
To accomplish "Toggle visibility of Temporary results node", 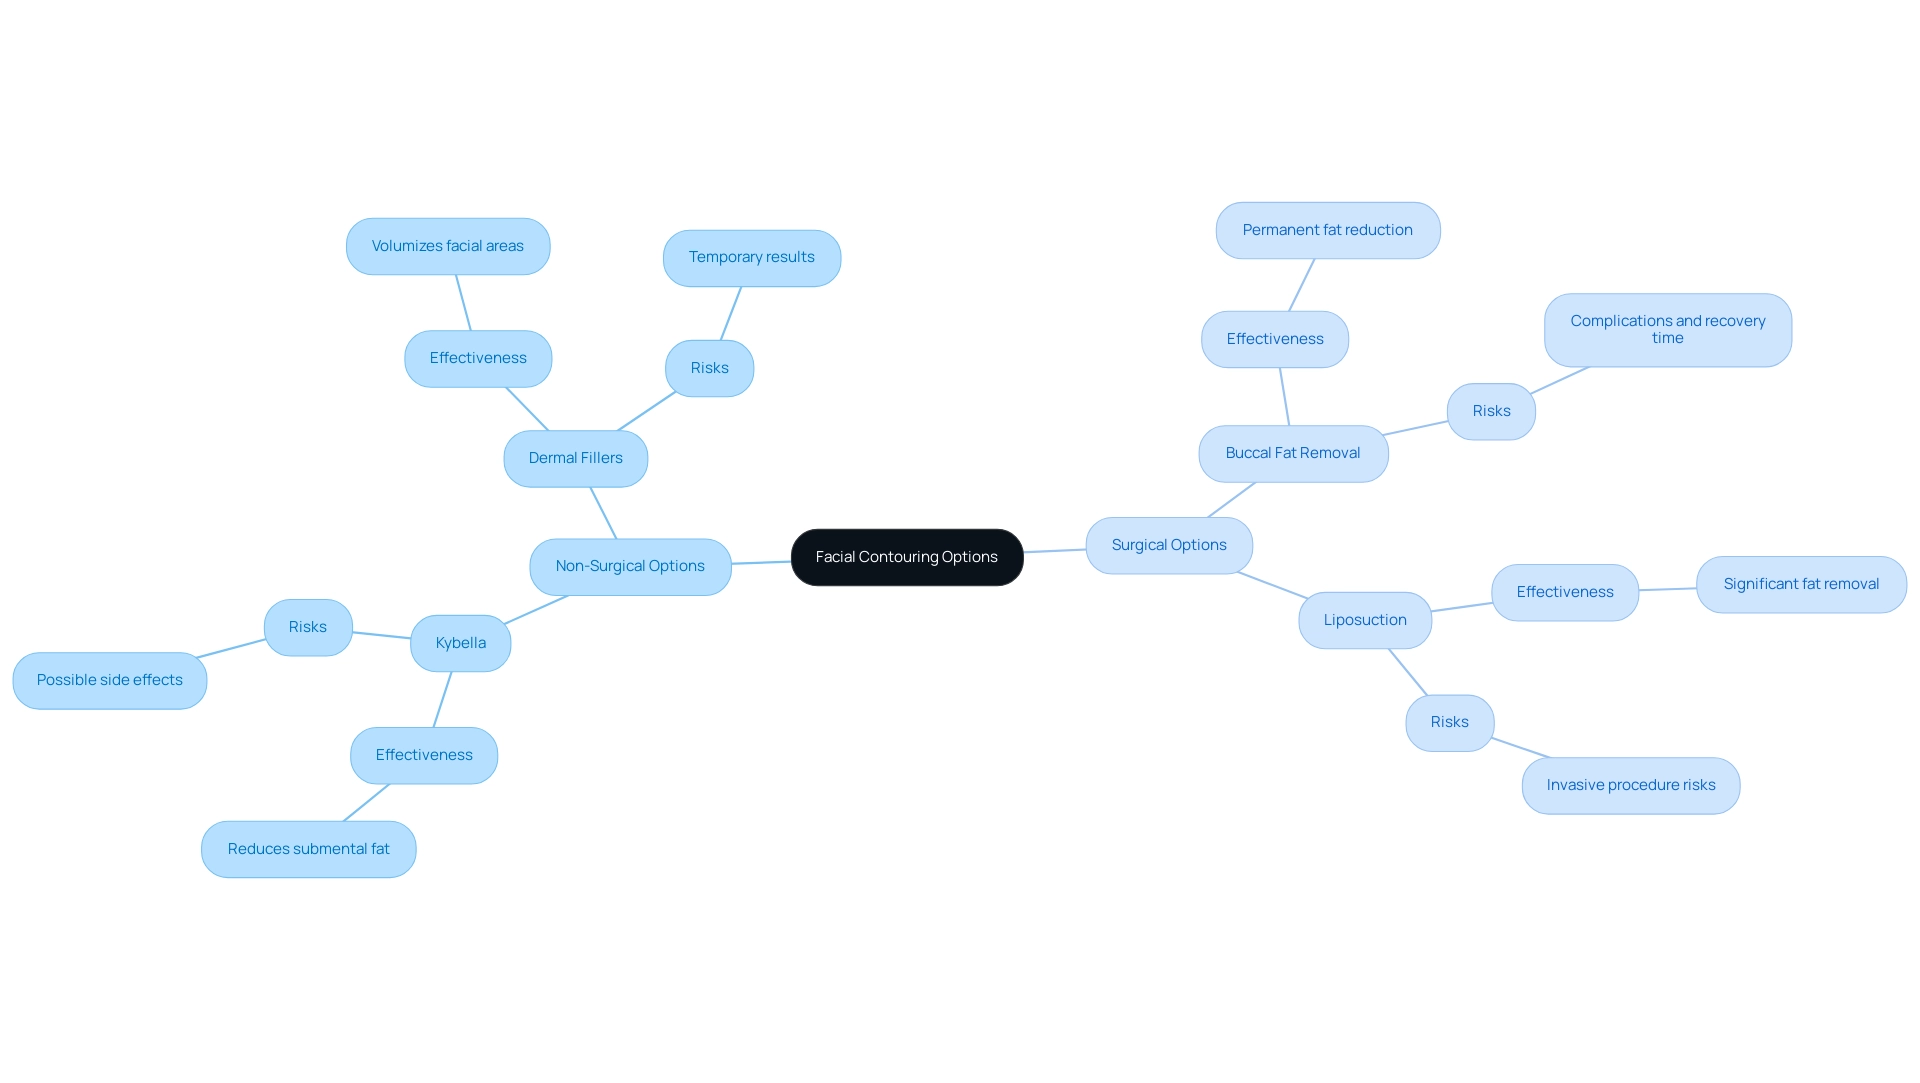I will [x=752, y=256].
